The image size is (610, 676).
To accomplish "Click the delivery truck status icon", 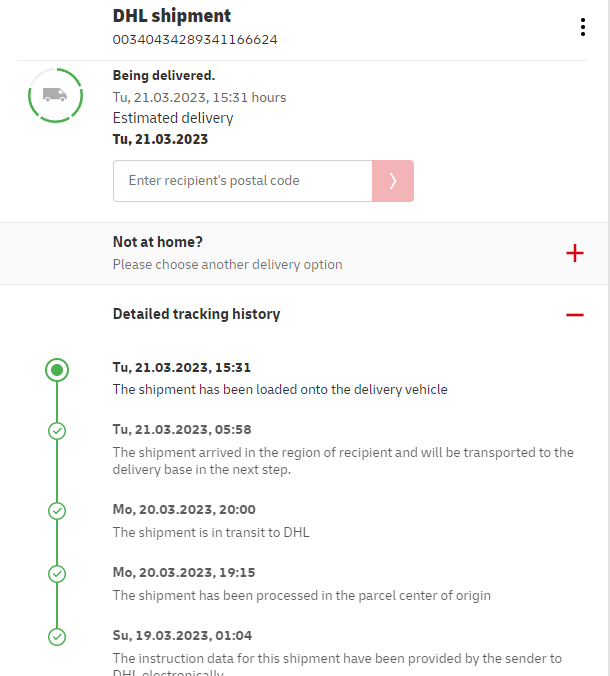I will (56, 95).
